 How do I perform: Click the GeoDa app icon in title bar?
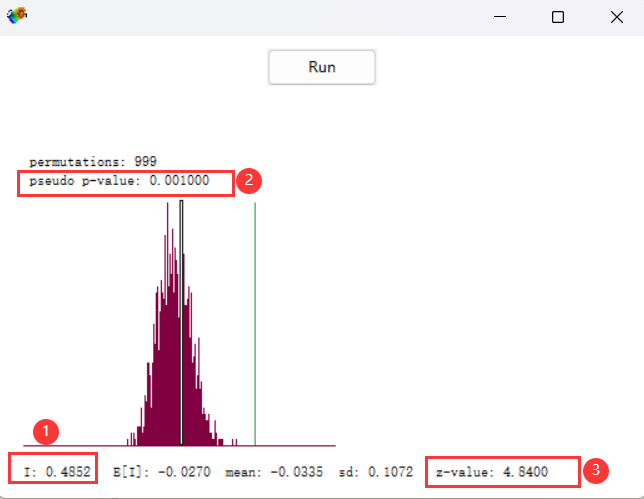click(17, 16)
